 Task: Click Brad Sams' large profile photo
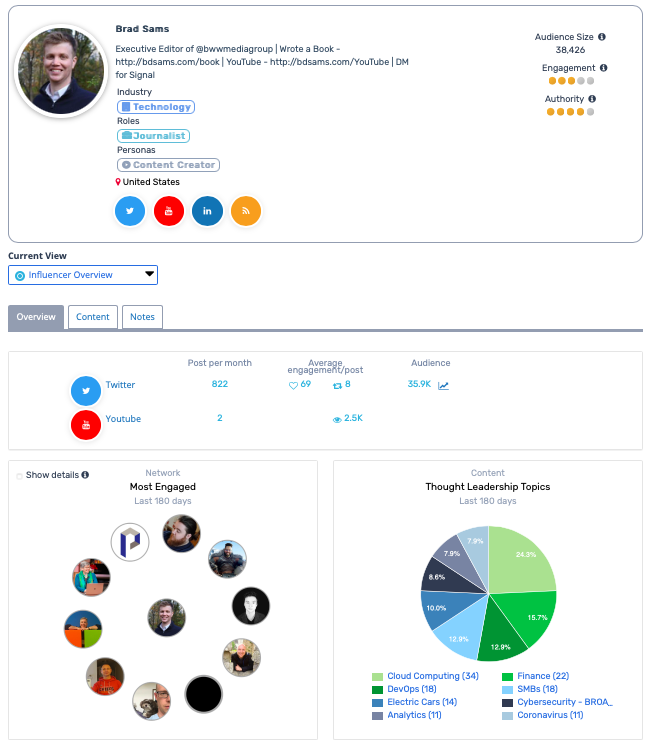click(x=62, y=71)
